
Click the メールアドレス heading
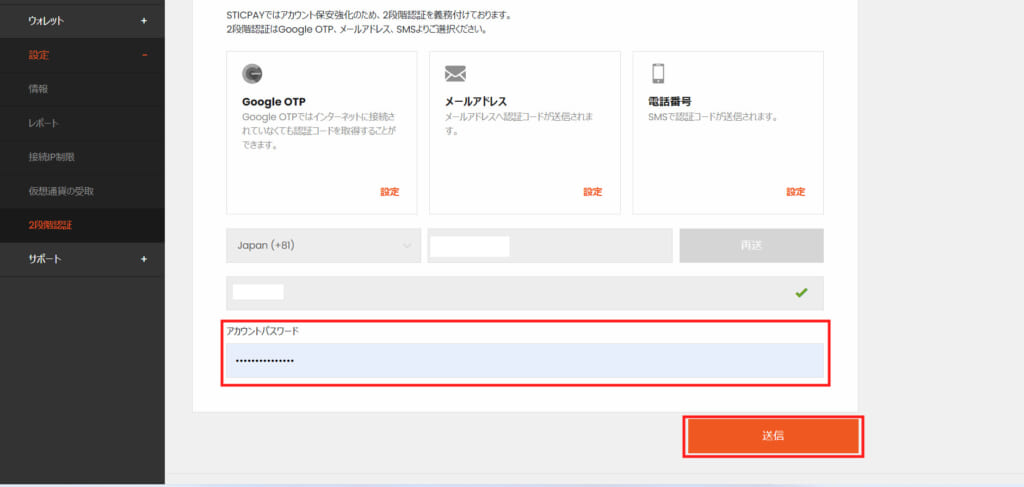(x=475, y=102)
